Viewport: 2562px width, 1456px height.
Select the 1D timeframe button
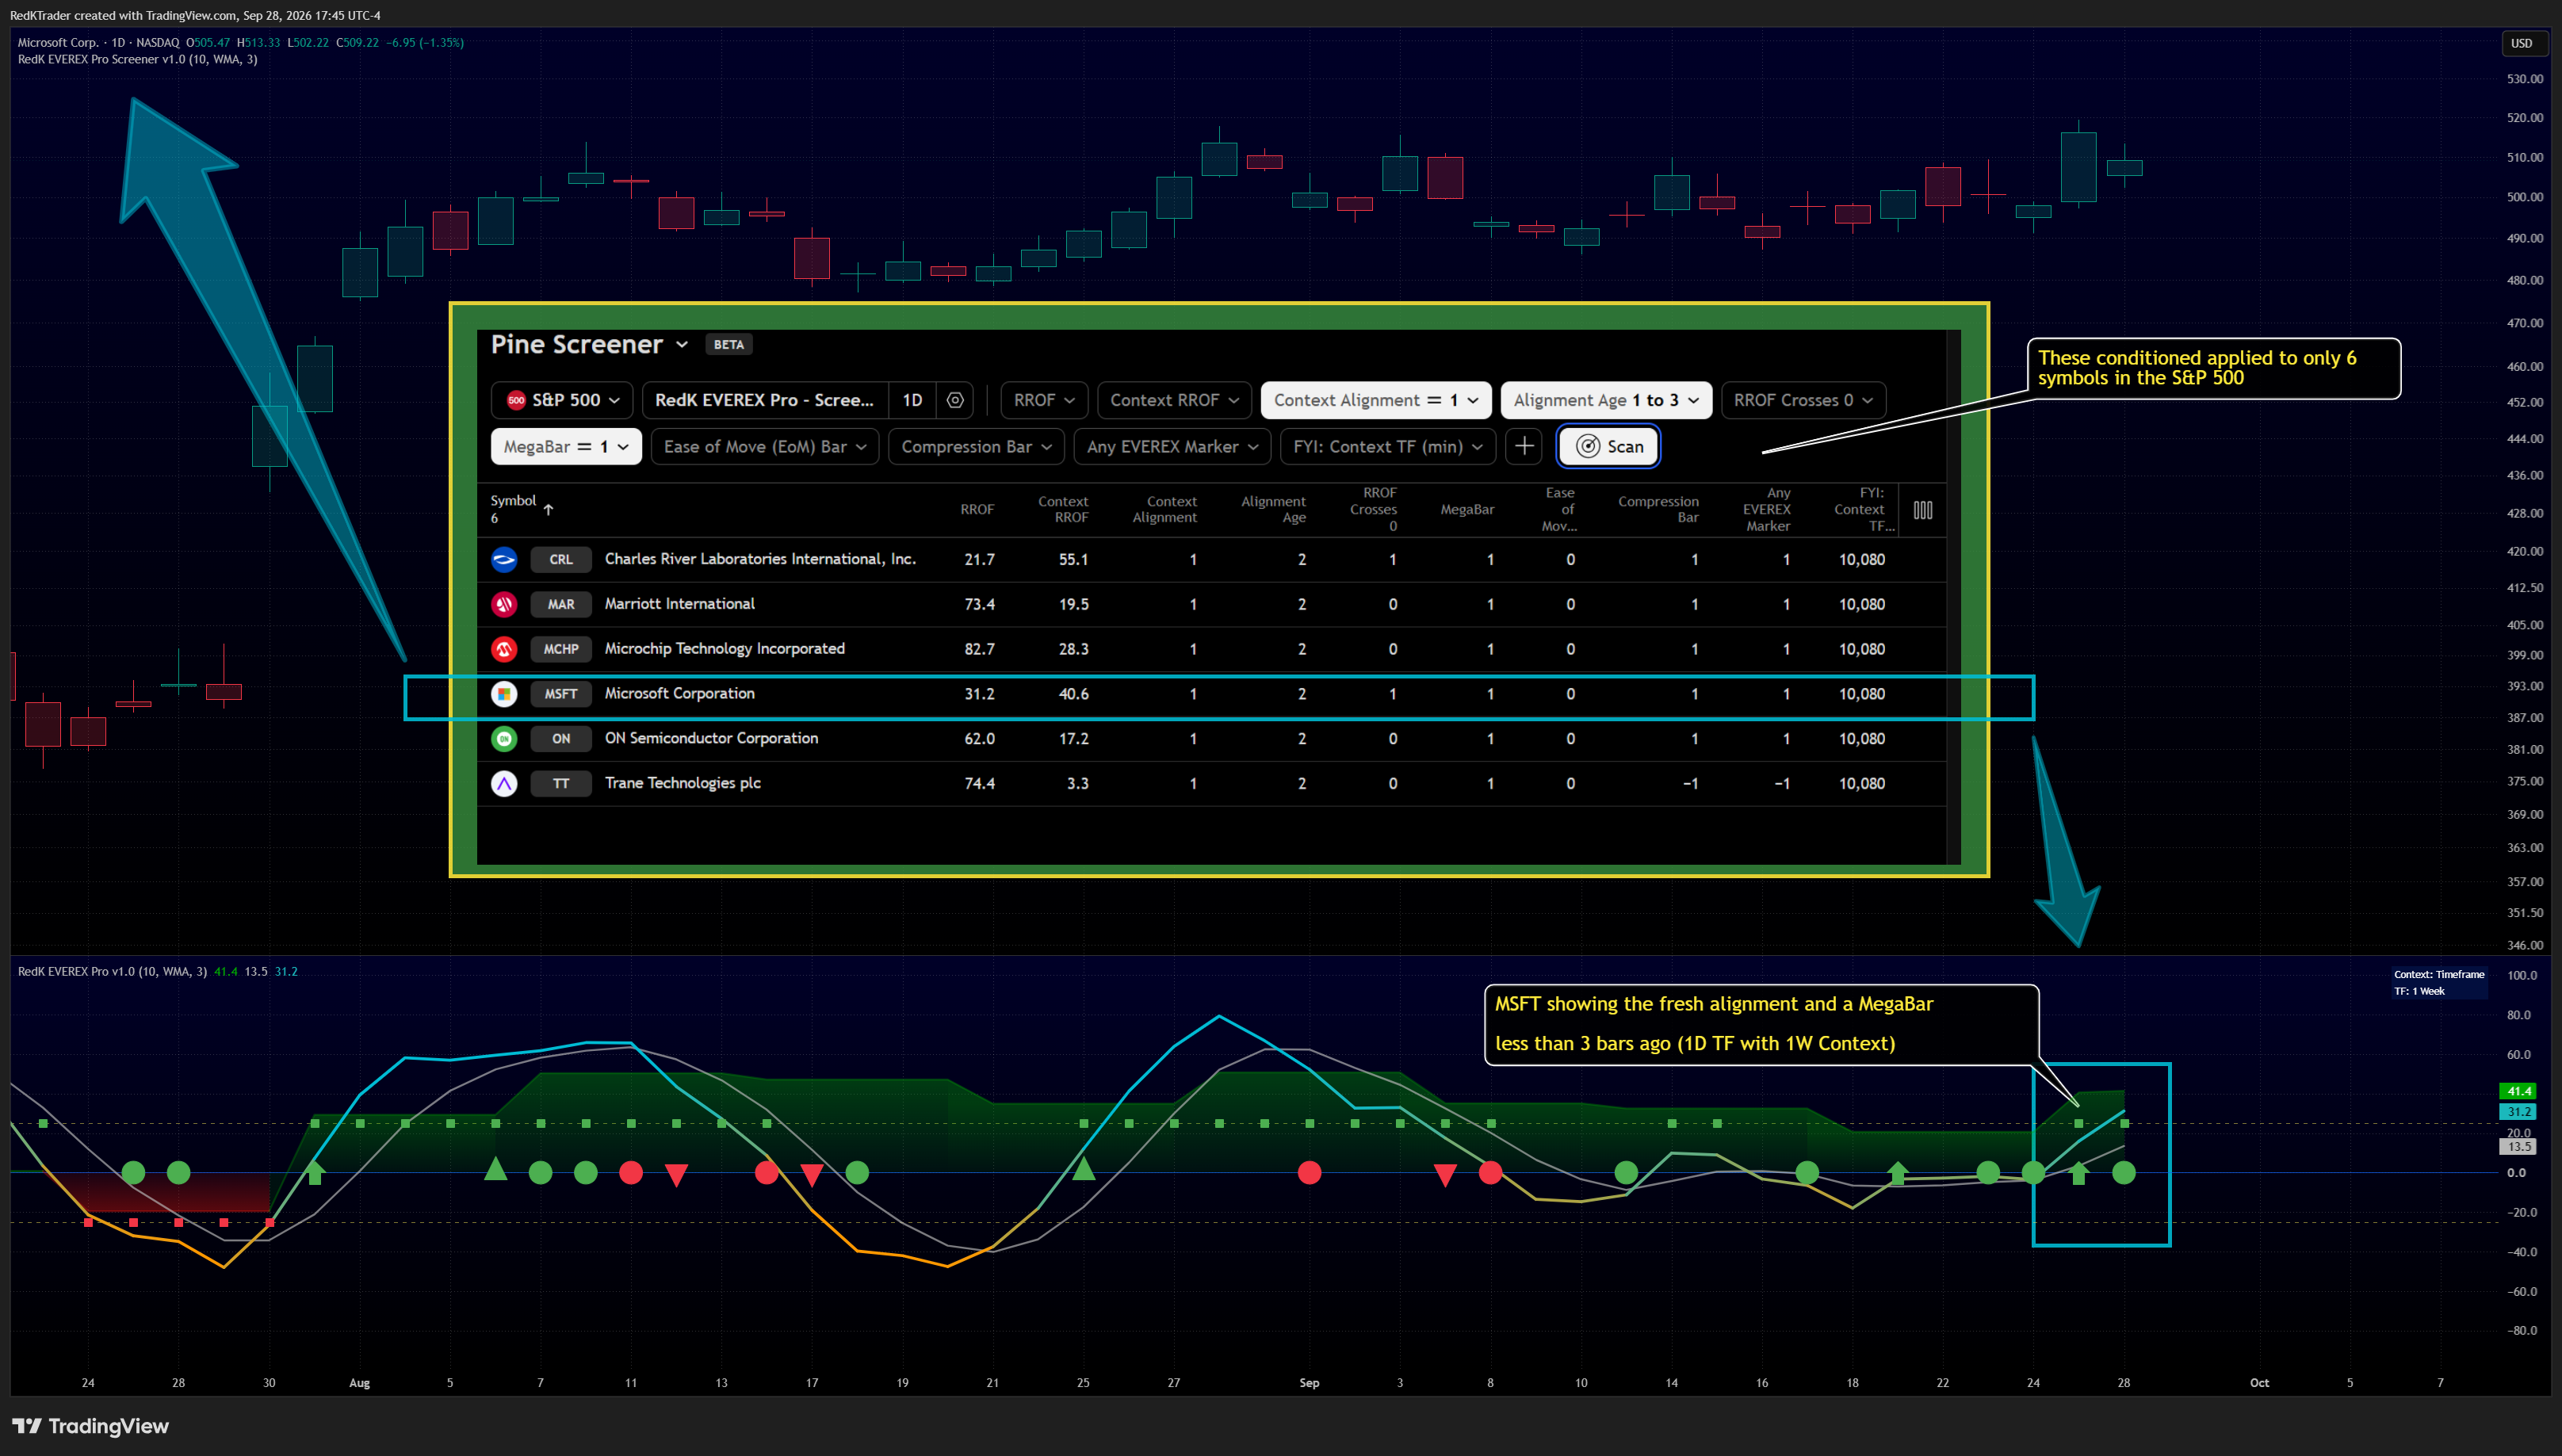912,400
